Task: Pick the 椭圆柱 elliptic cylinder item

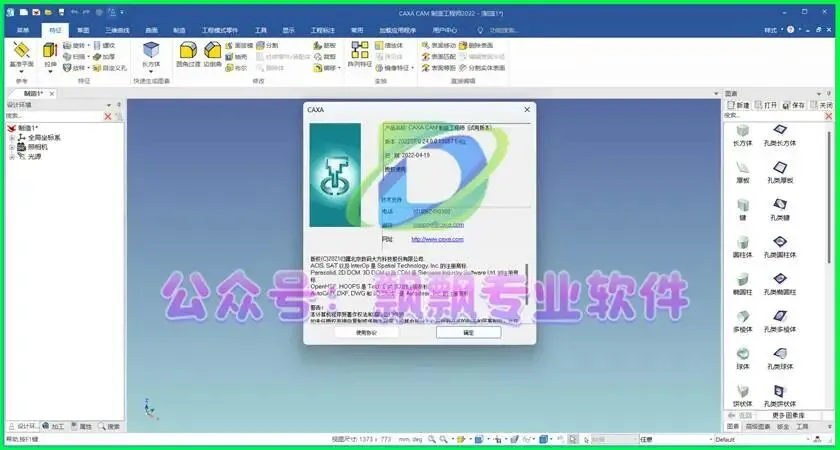Action: (742, 284)
